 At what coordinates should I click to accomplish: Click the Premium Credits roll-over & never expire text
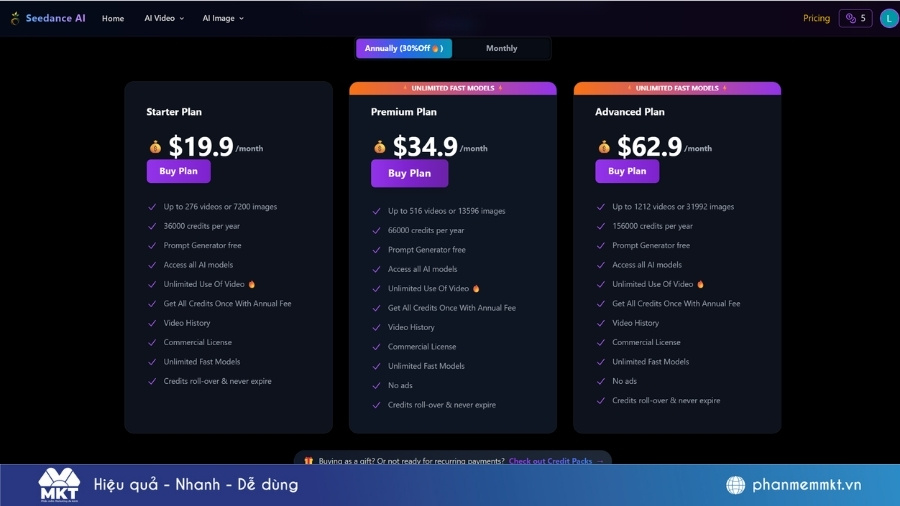click(442, 405)
